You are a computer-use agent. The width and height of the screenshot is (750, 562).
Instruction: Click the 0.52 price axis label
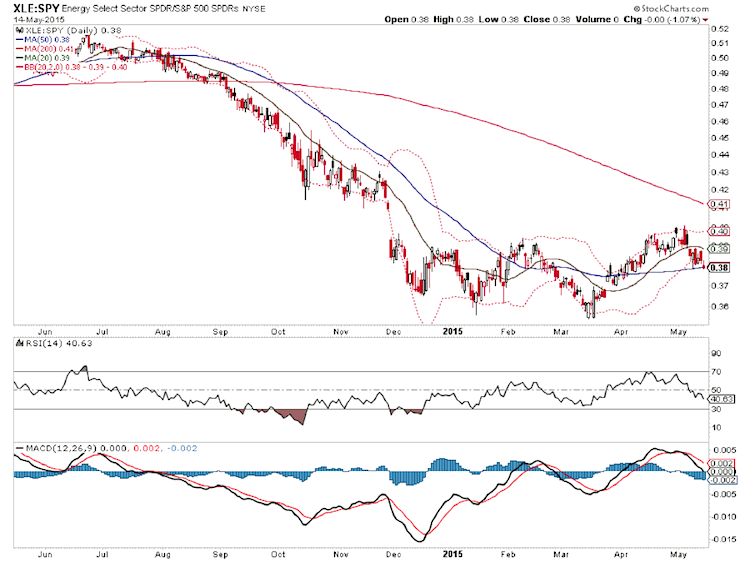719,29
